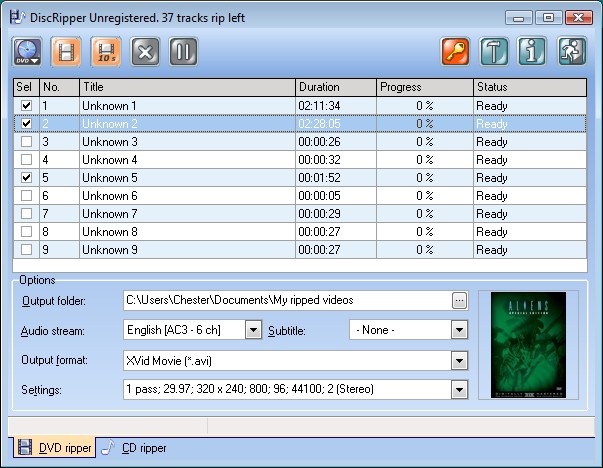Open the Subtitle dropdown list

pyautogui.click(x=459, y=330)
